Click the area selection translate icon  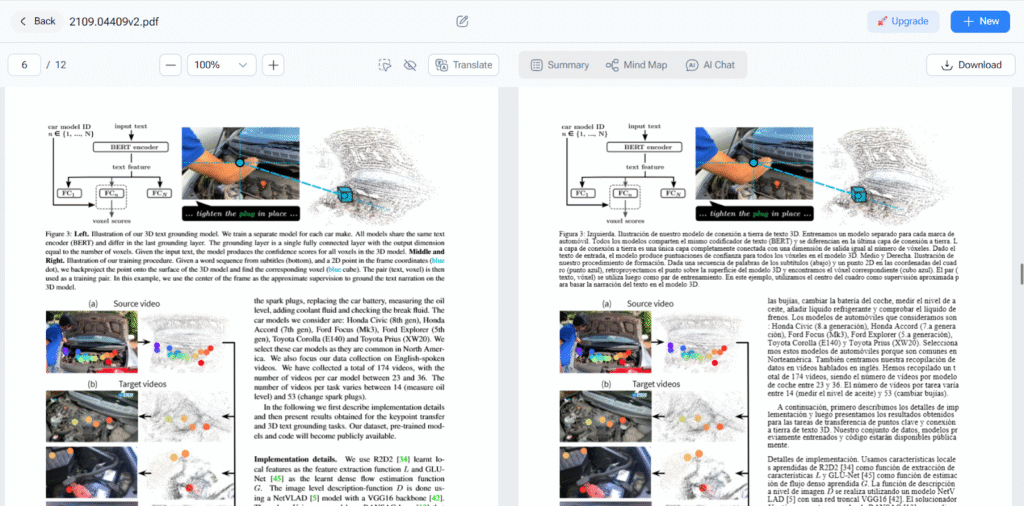tap(385, 65)
